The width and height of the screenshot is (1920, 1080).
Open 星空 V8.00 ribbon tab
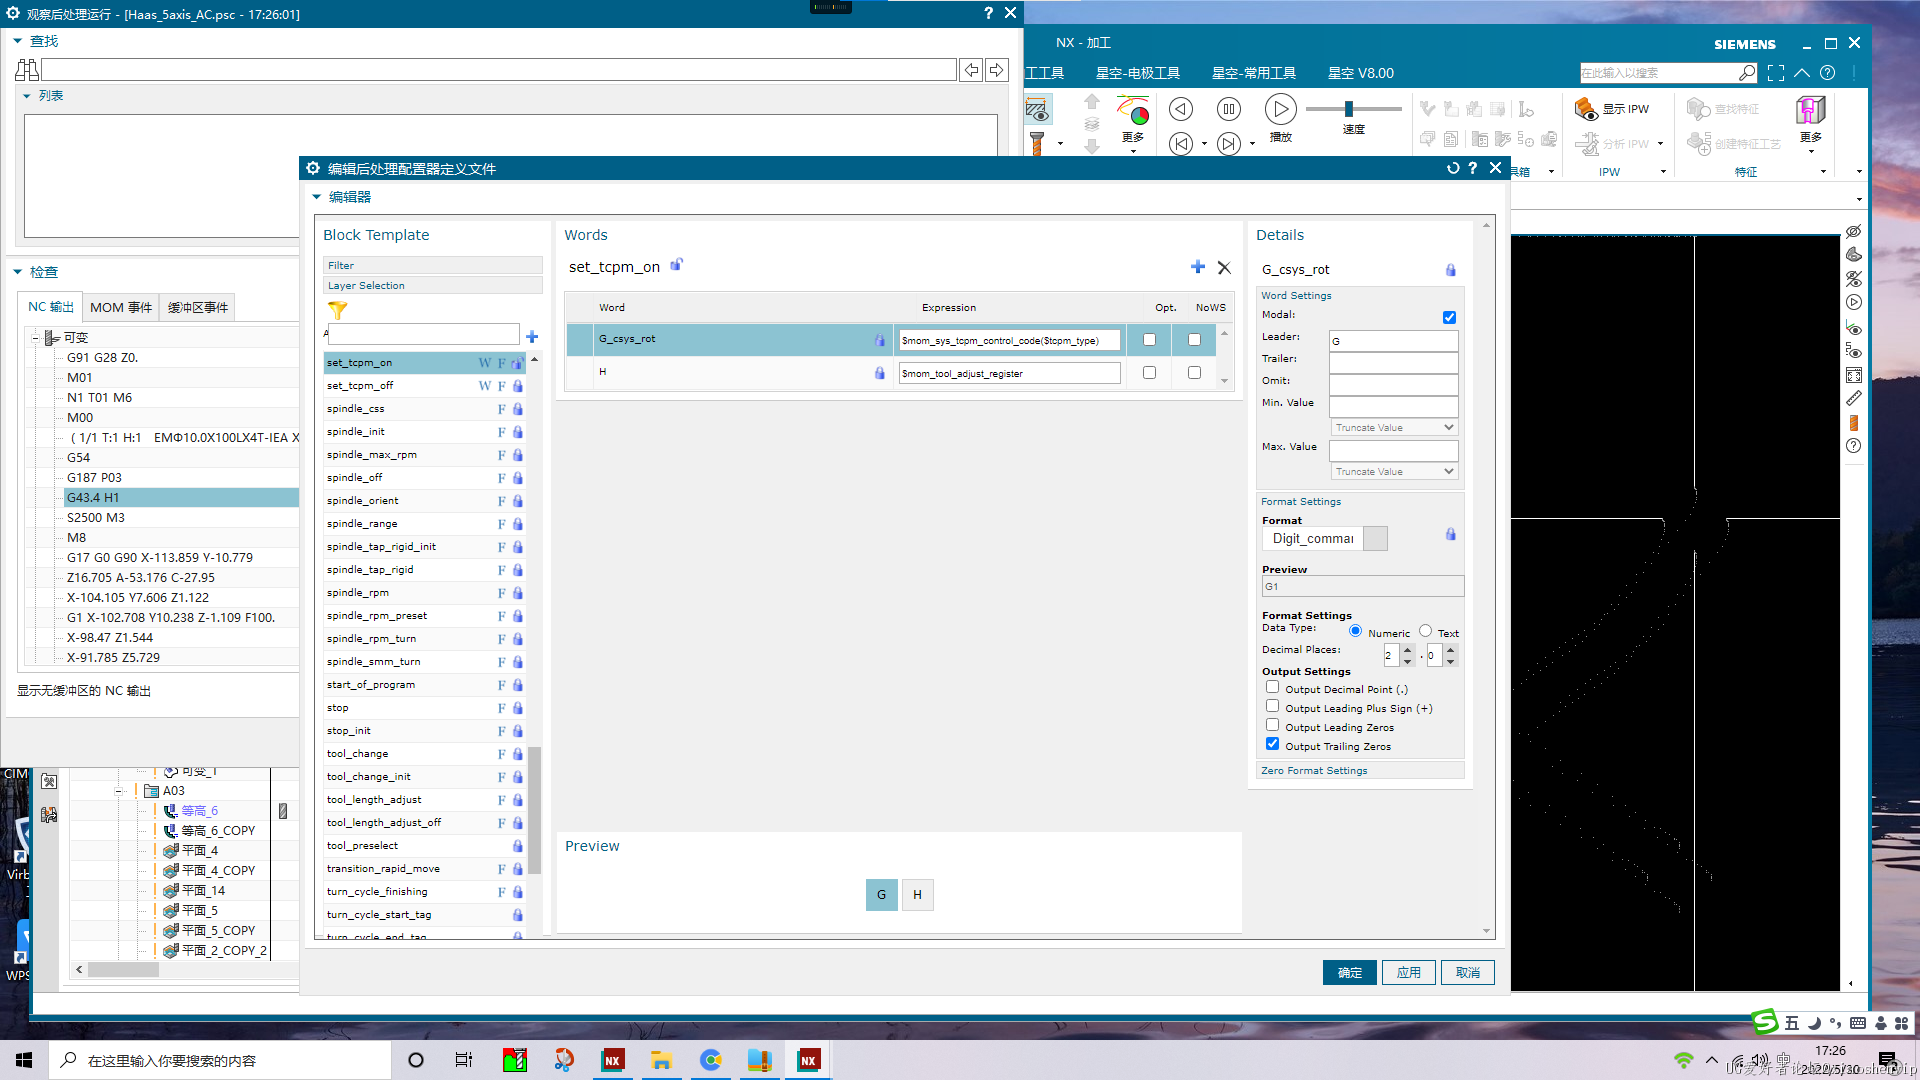1361,73
